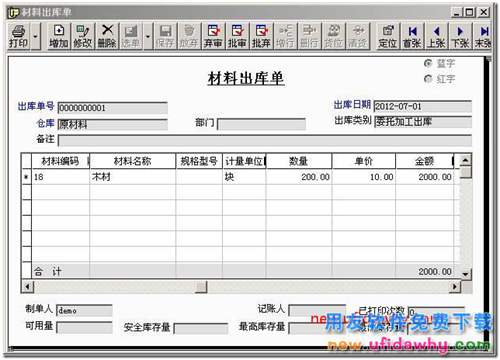Click the horizontal scrollbar right arrow

[454, 286]
